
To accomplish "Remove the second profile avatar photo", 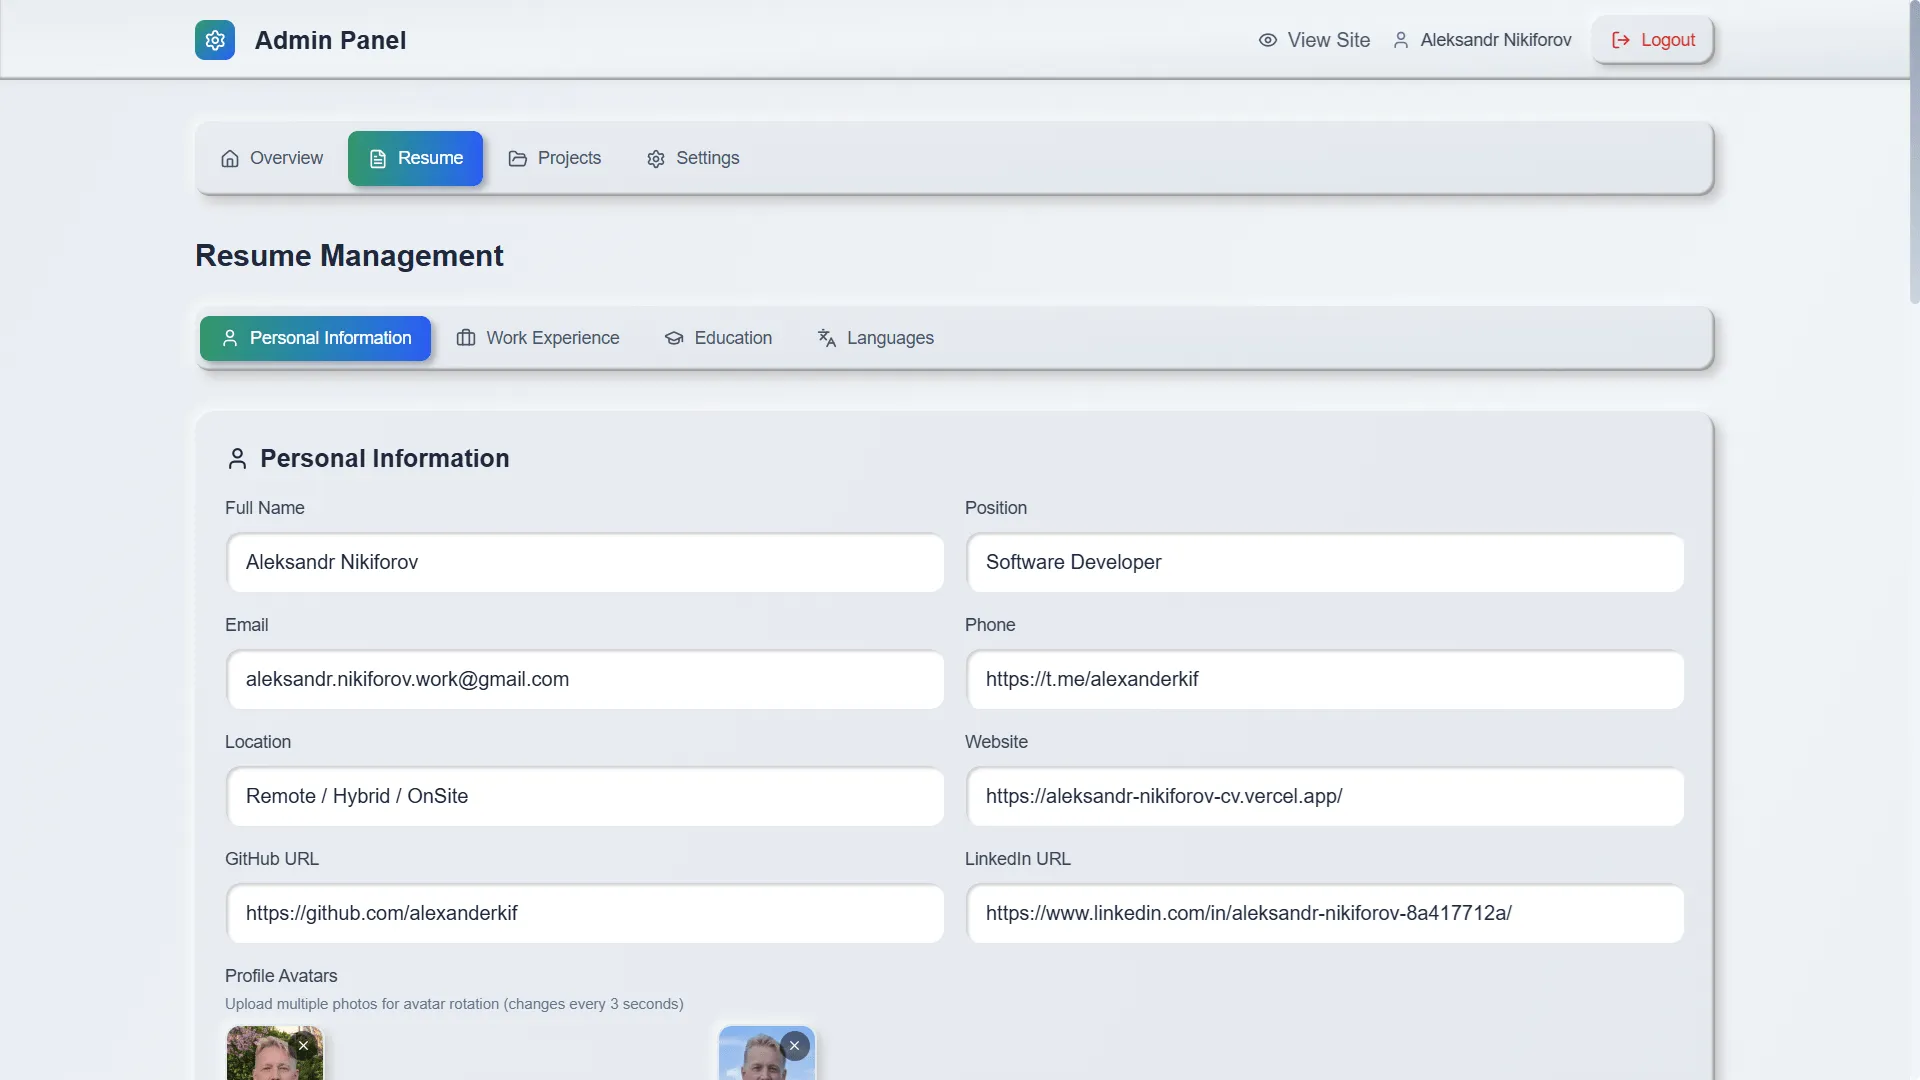I will coord(794,1046).
